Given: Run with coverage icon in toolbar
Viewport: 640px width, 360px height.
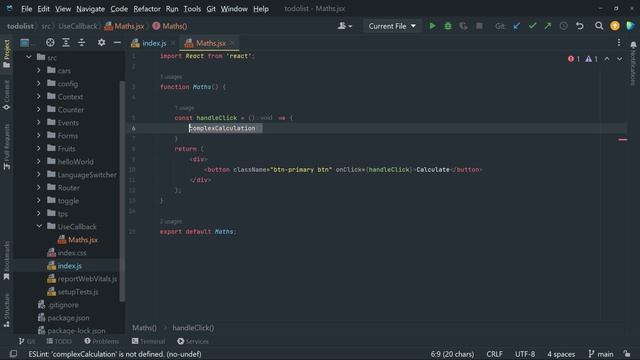Looking at the screenshot, I should click(x=463, y=26).
